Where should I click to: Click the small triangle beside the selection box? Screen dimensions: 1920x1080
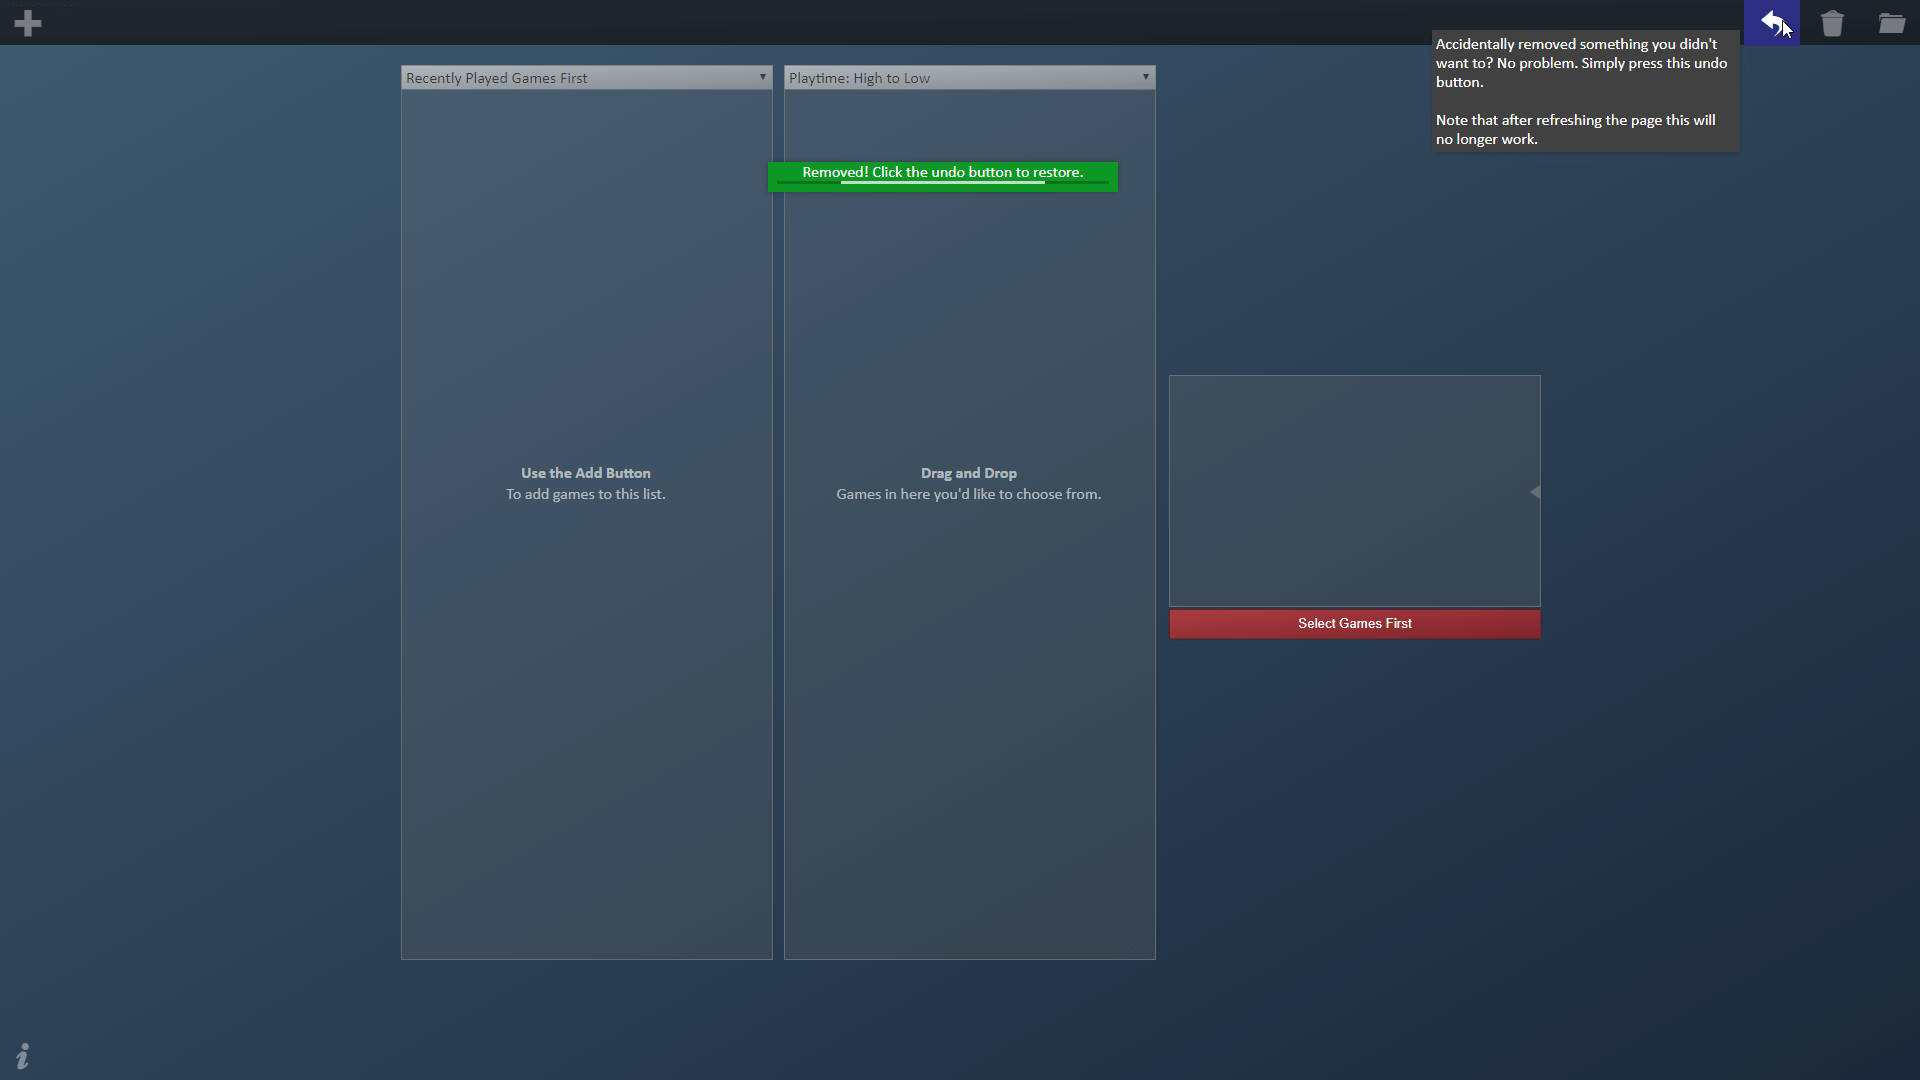point(1537,491)
